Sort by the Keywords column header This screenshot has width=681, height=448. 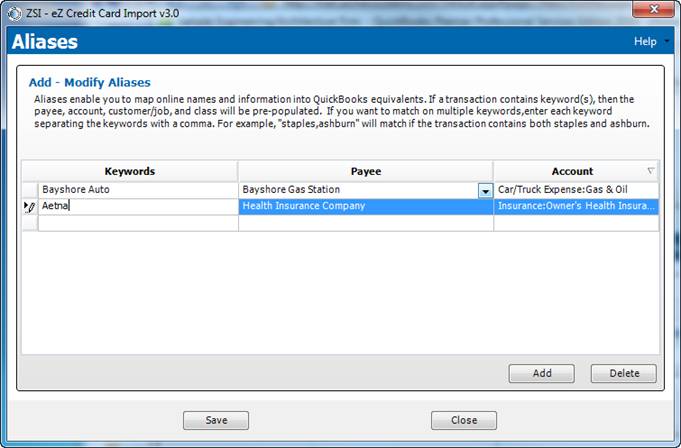[x=129, y=171]
